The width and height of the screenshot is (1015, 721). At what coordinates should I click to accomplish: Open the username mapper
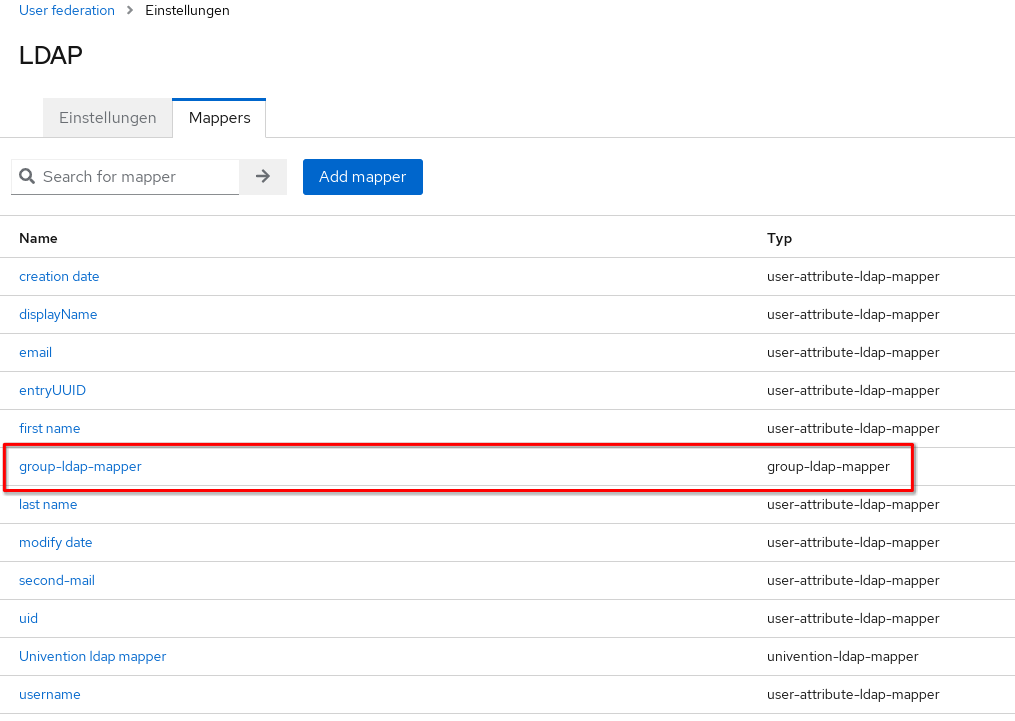click(x=50, y=694)
